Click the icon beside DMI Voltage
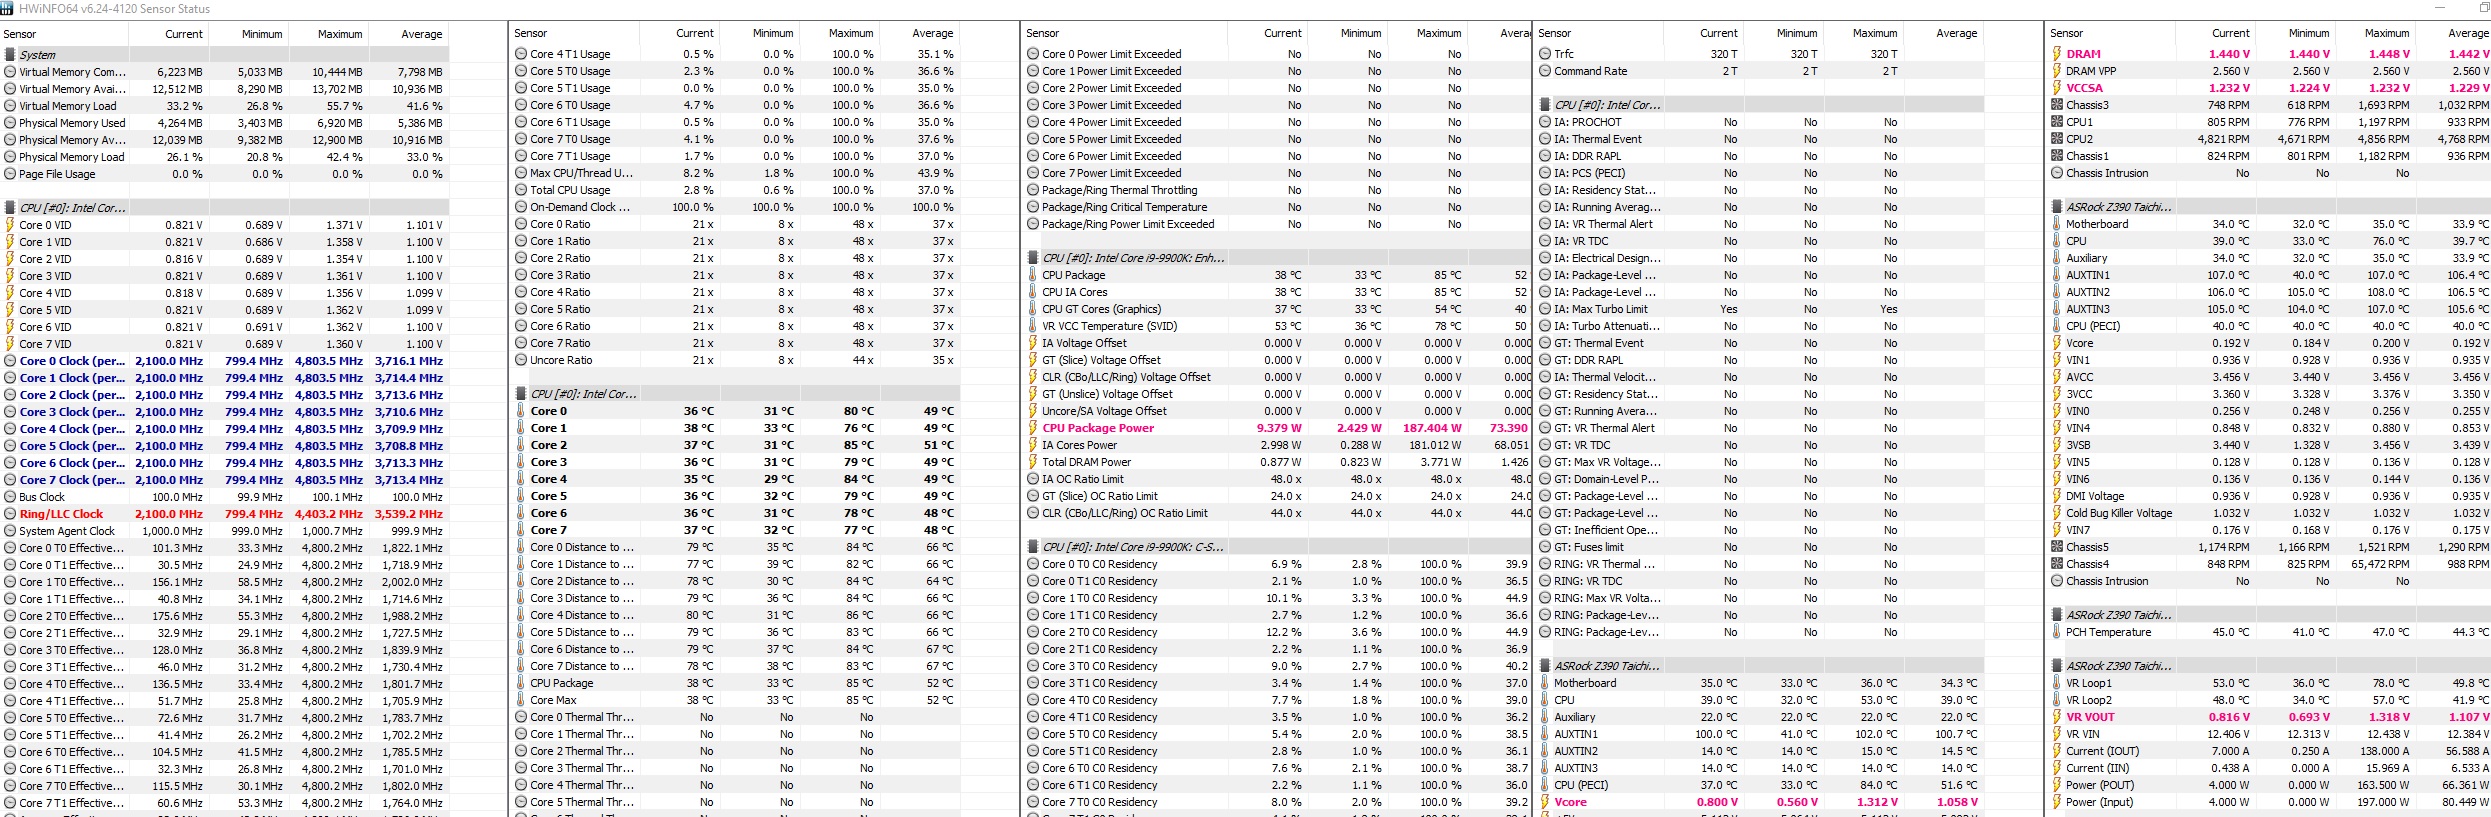Viewport: 2491px width, 817px height. pos(2057,496)
